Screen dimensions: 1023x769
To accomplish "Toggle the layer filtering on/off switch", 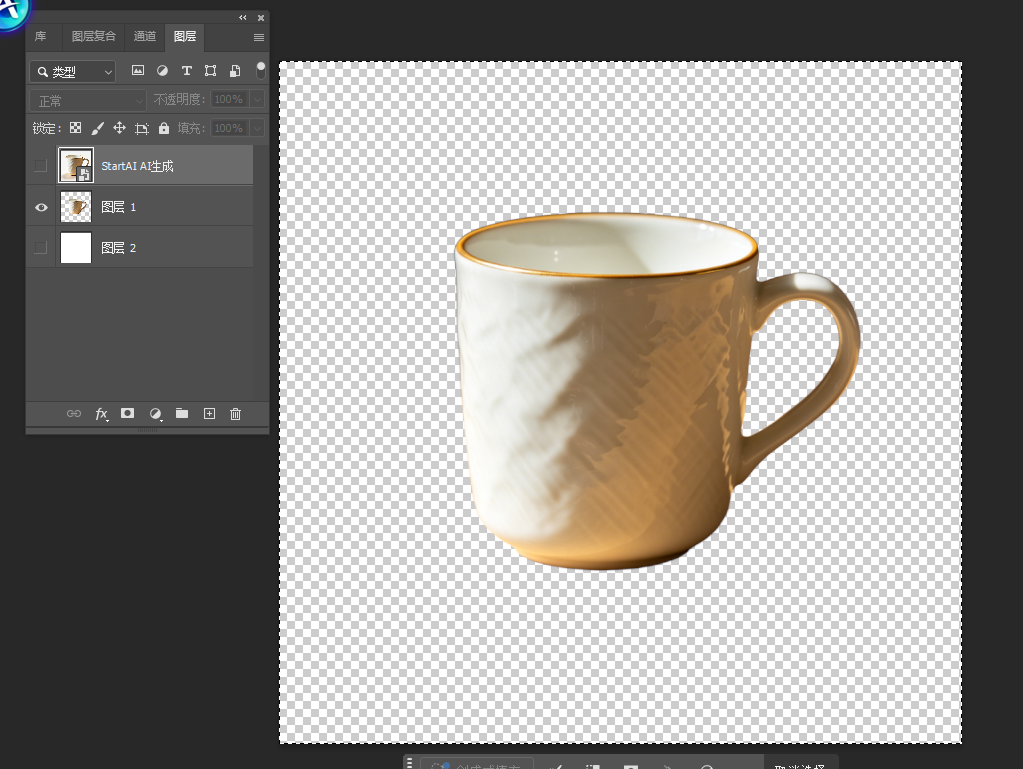I will click(x=260, y=70).
